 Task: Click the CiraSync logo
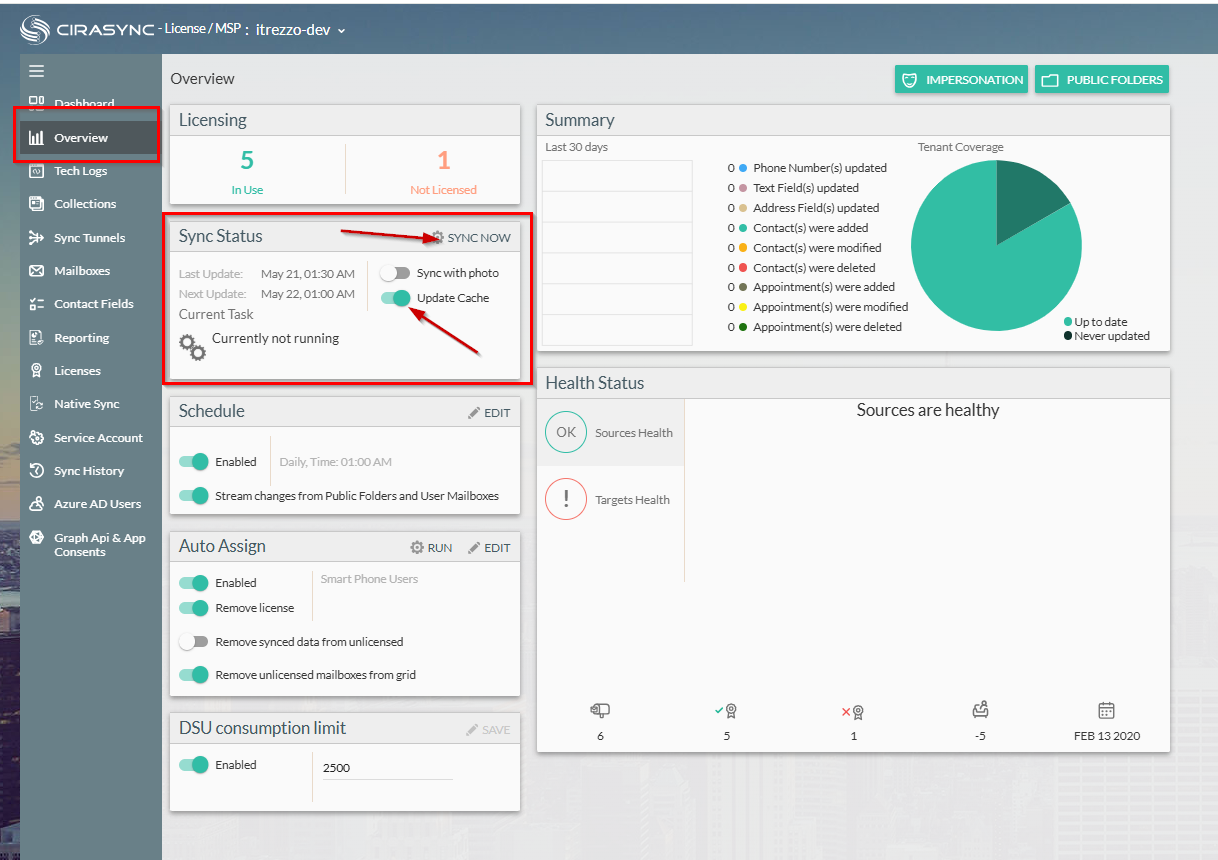click(x=87, y=30)
